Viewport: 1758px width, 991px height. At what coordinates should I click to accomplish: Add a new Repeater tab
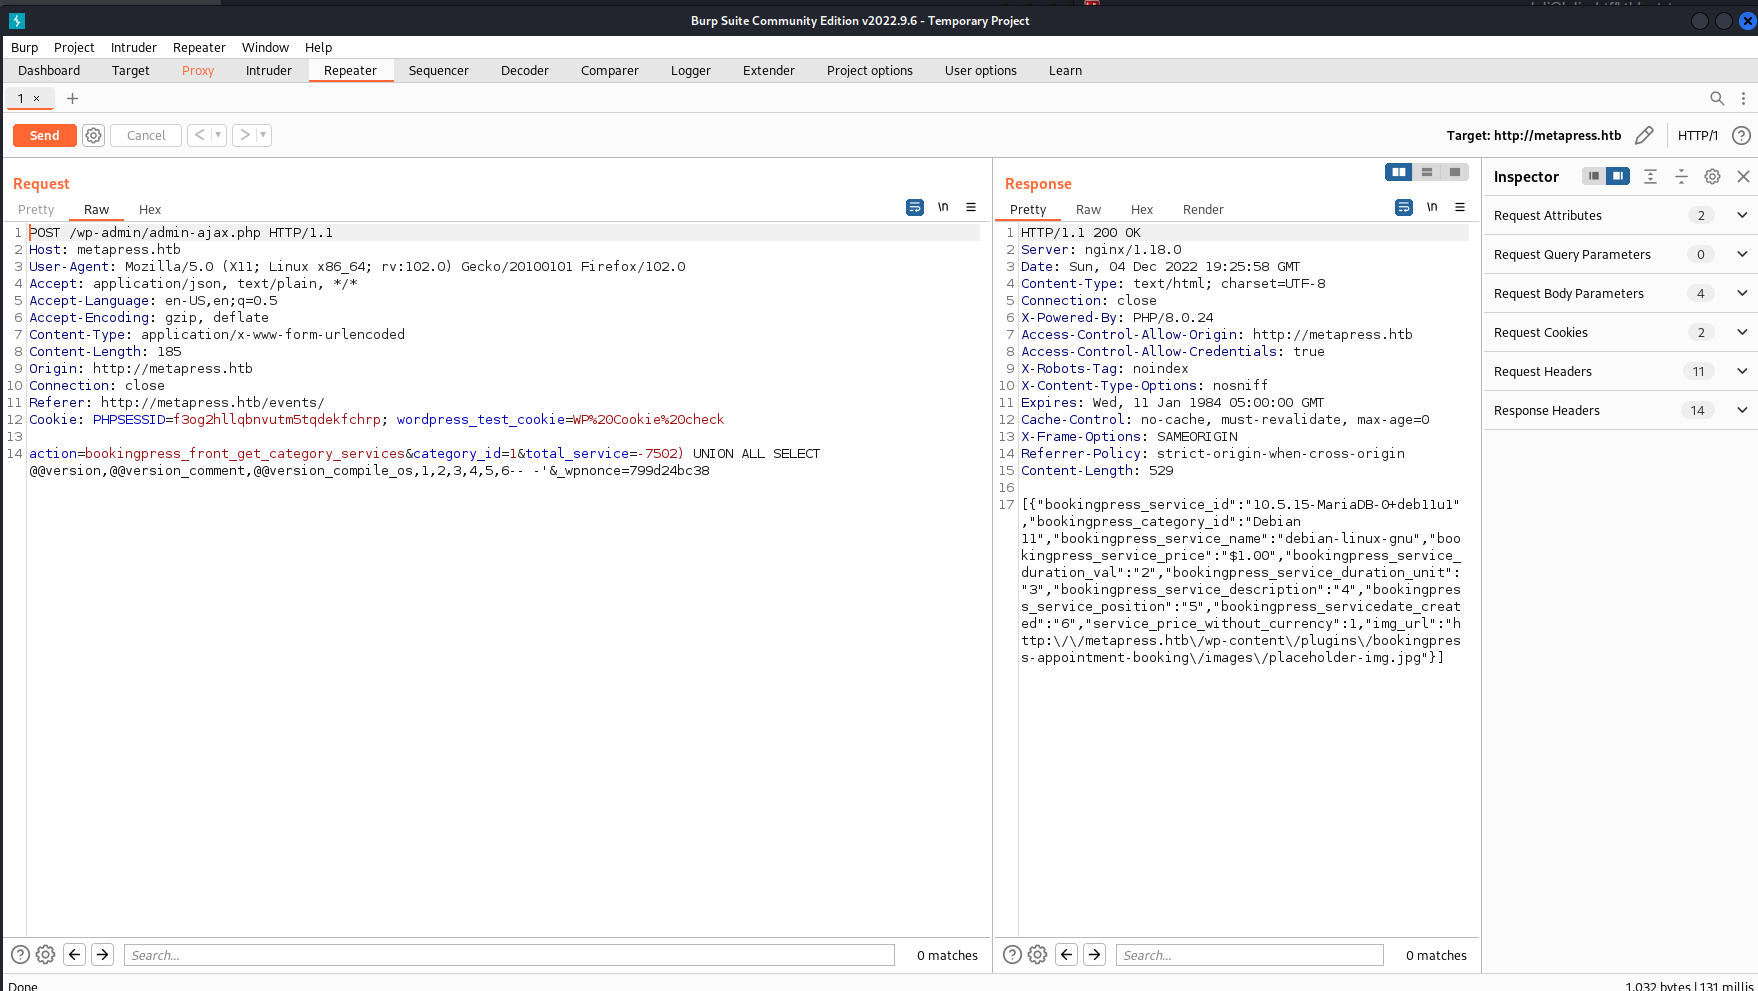pos(72,98)
